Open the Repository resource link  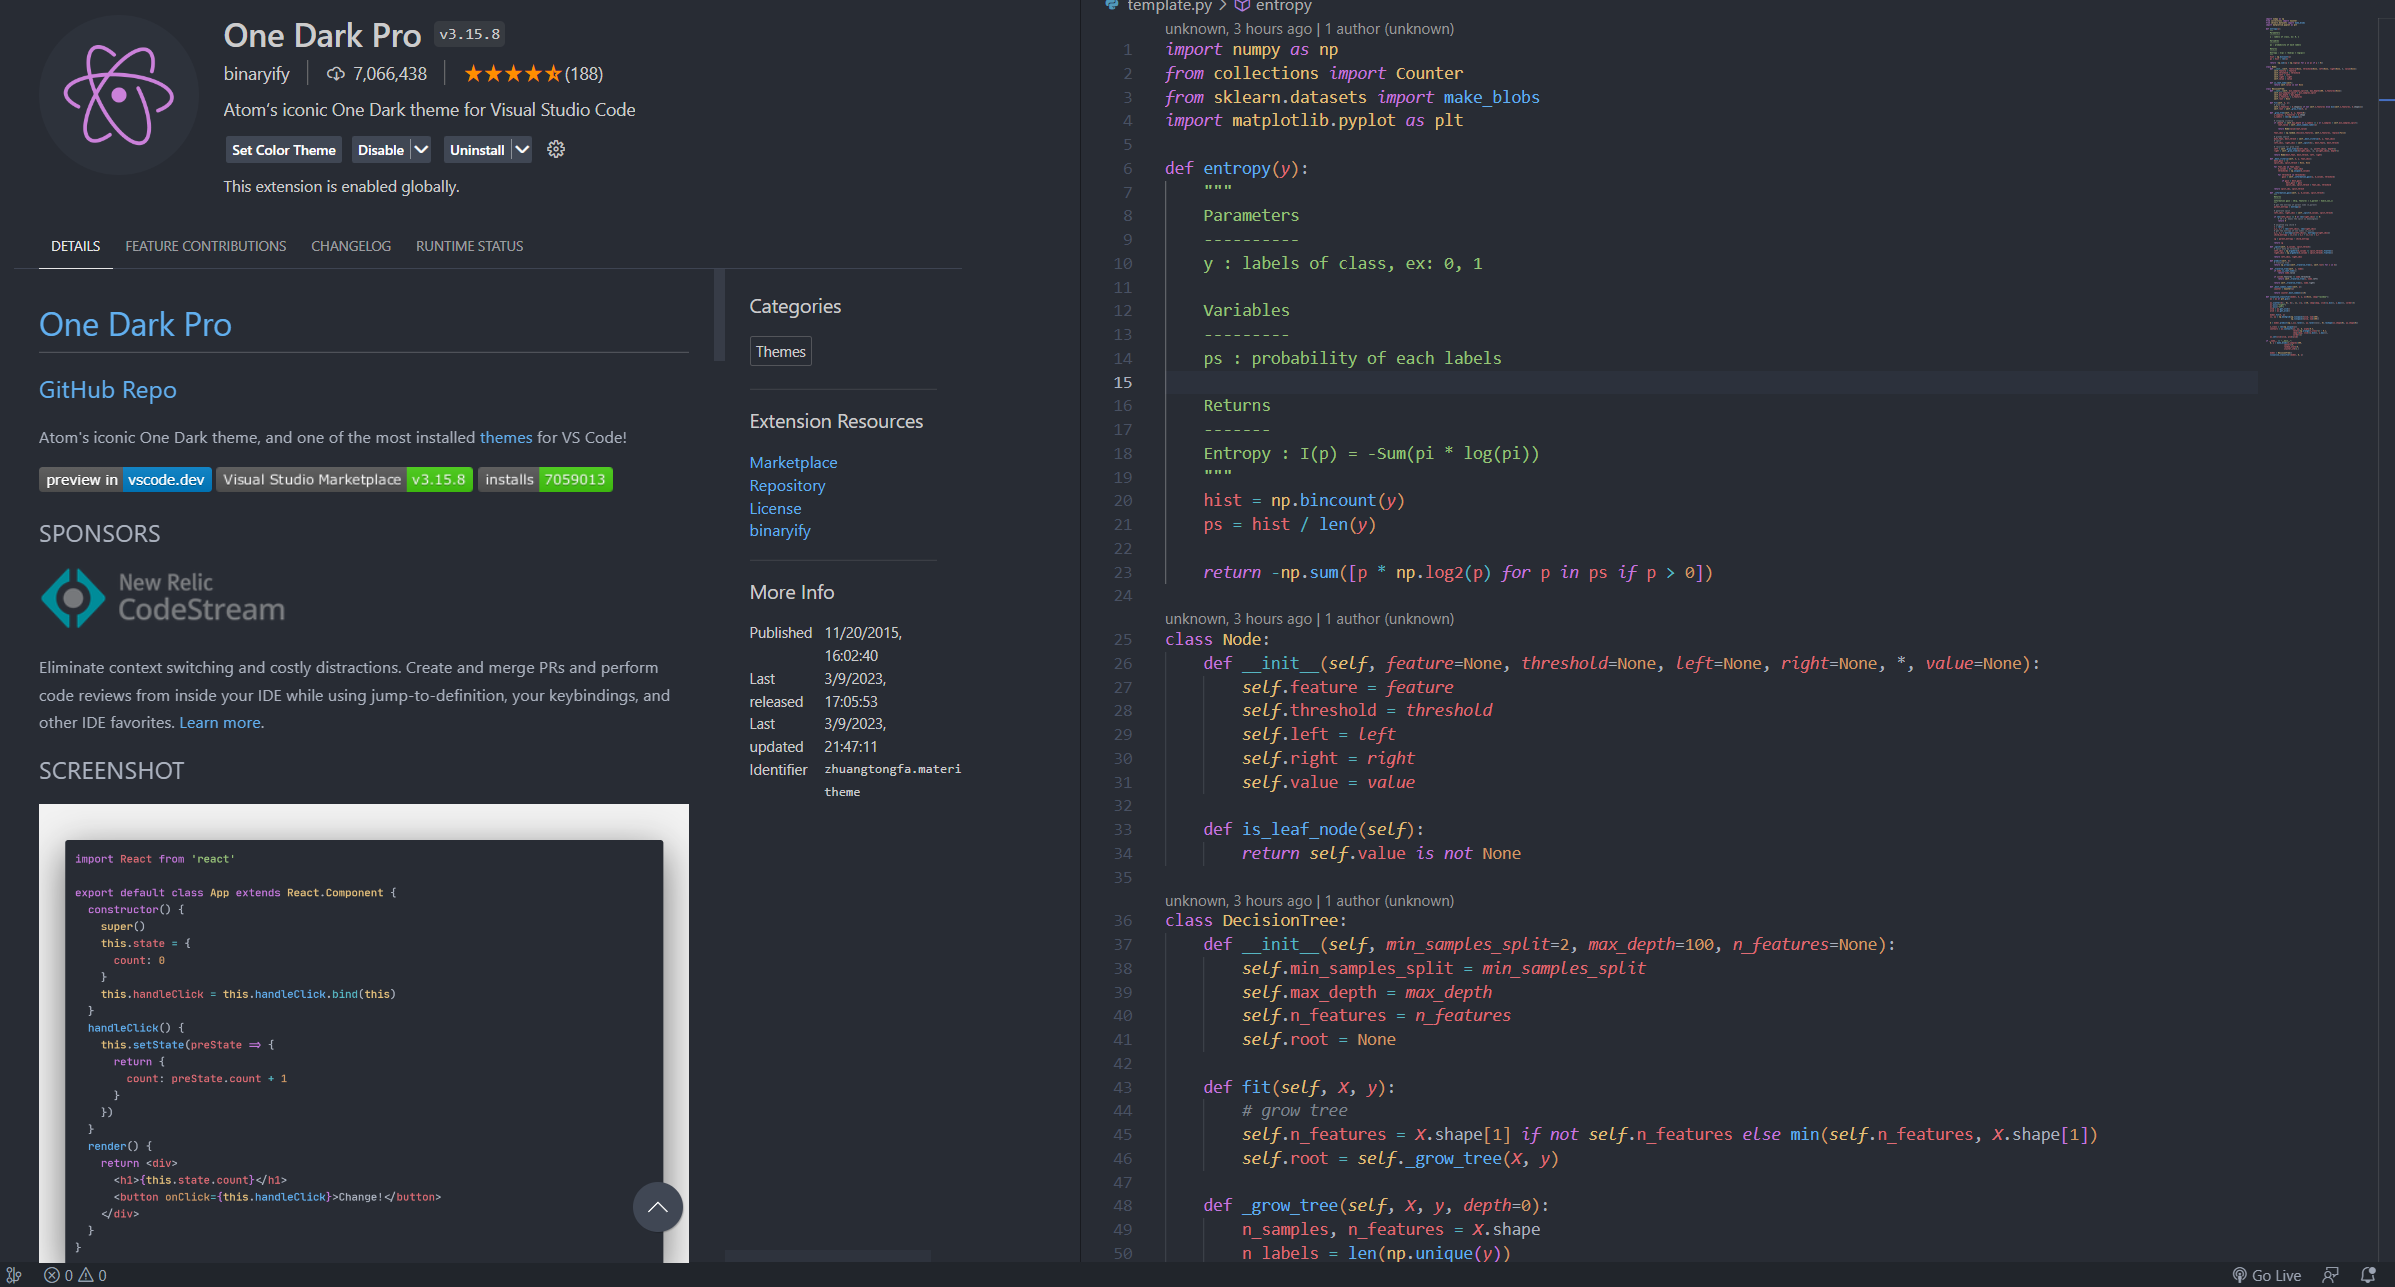(x=787, y=485)
